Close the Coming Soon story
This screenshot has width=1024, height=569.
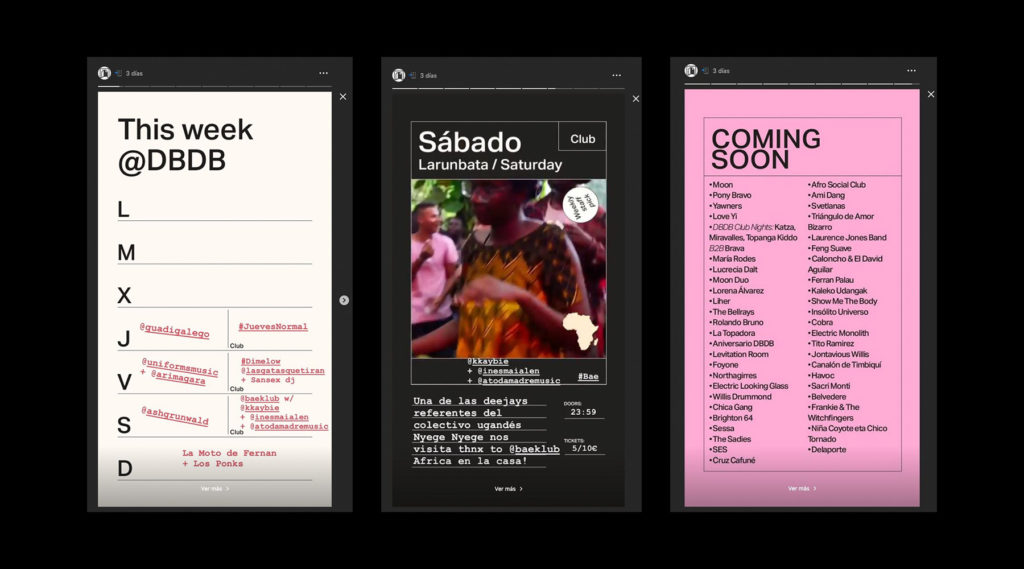tap(931, 94)
